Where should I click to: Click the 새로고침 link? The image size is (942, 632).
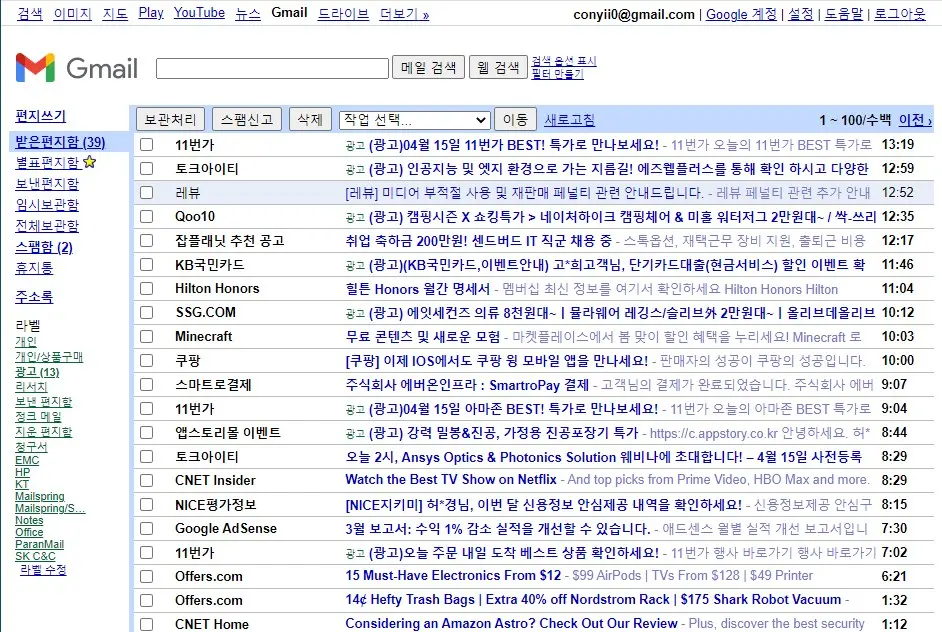(570, 120)
